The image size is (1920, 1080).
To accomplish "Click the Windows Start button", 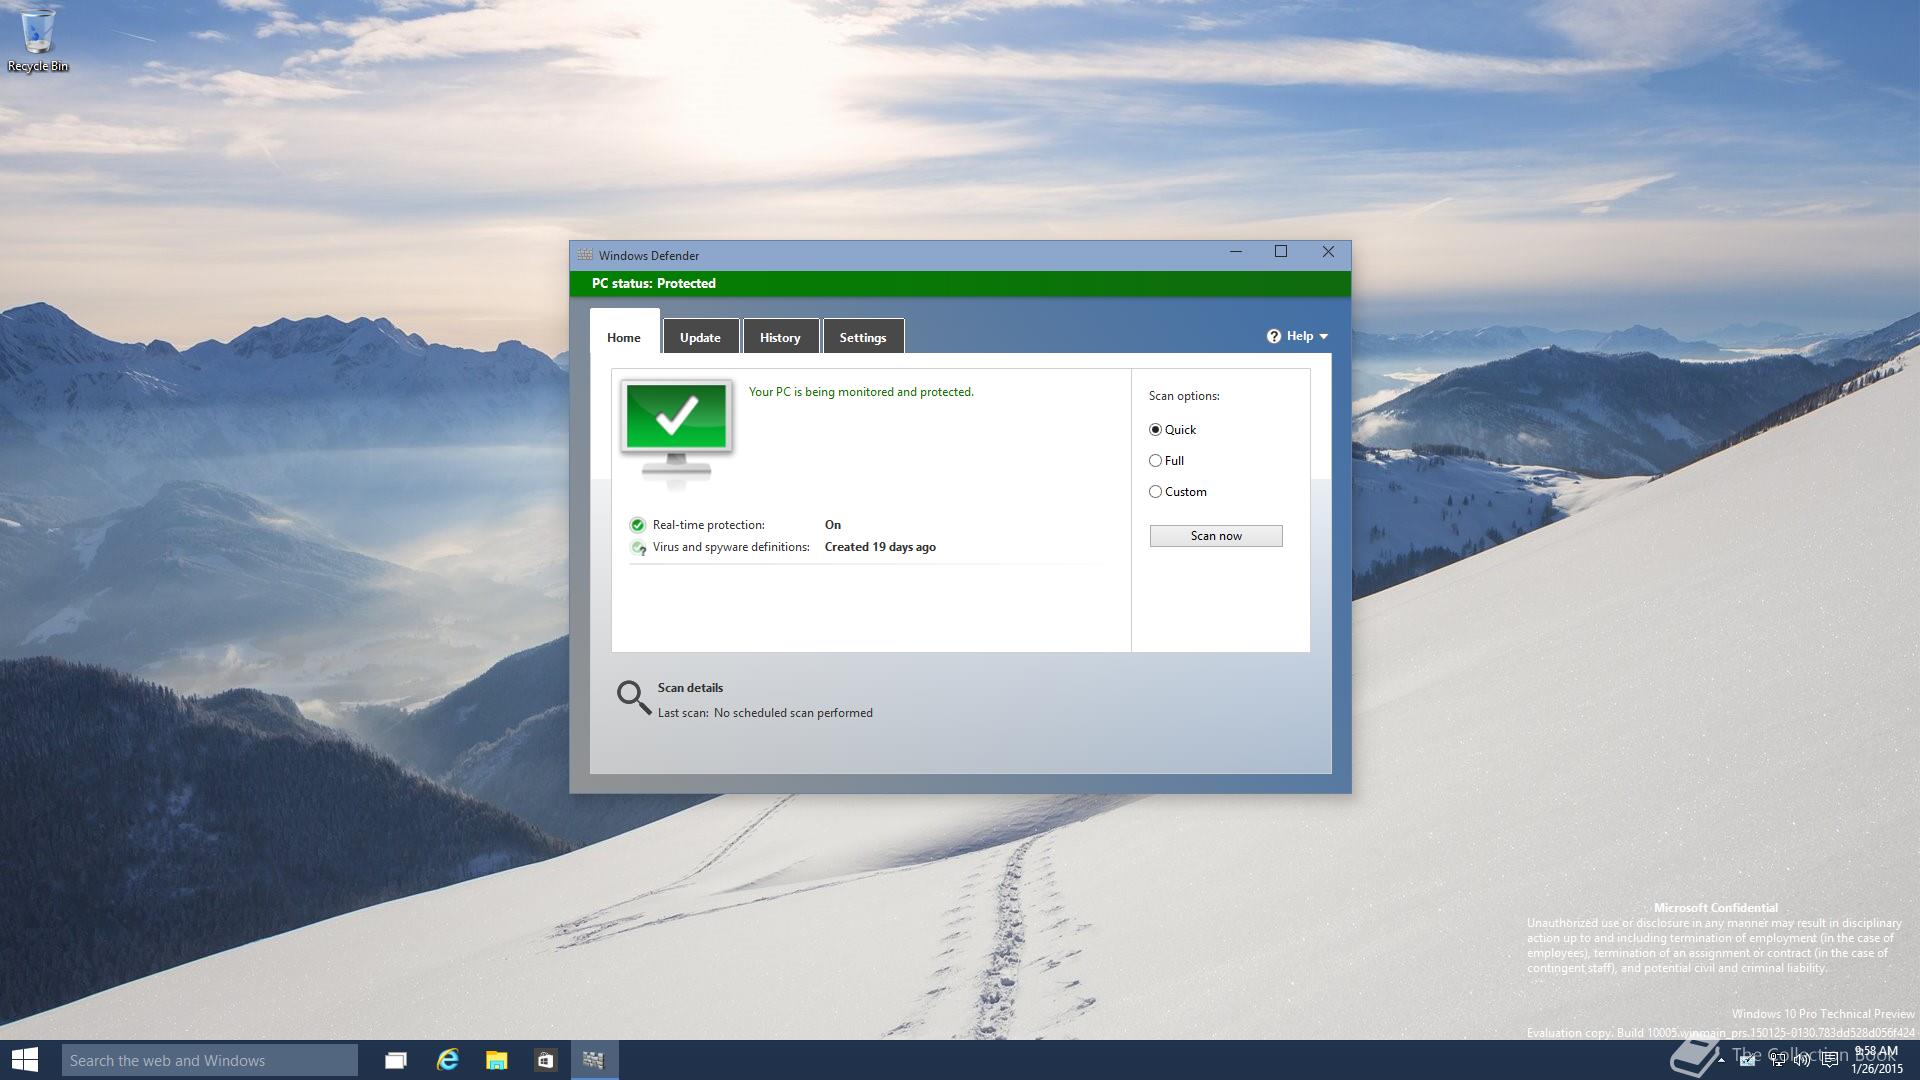I will click(25, 1060).
